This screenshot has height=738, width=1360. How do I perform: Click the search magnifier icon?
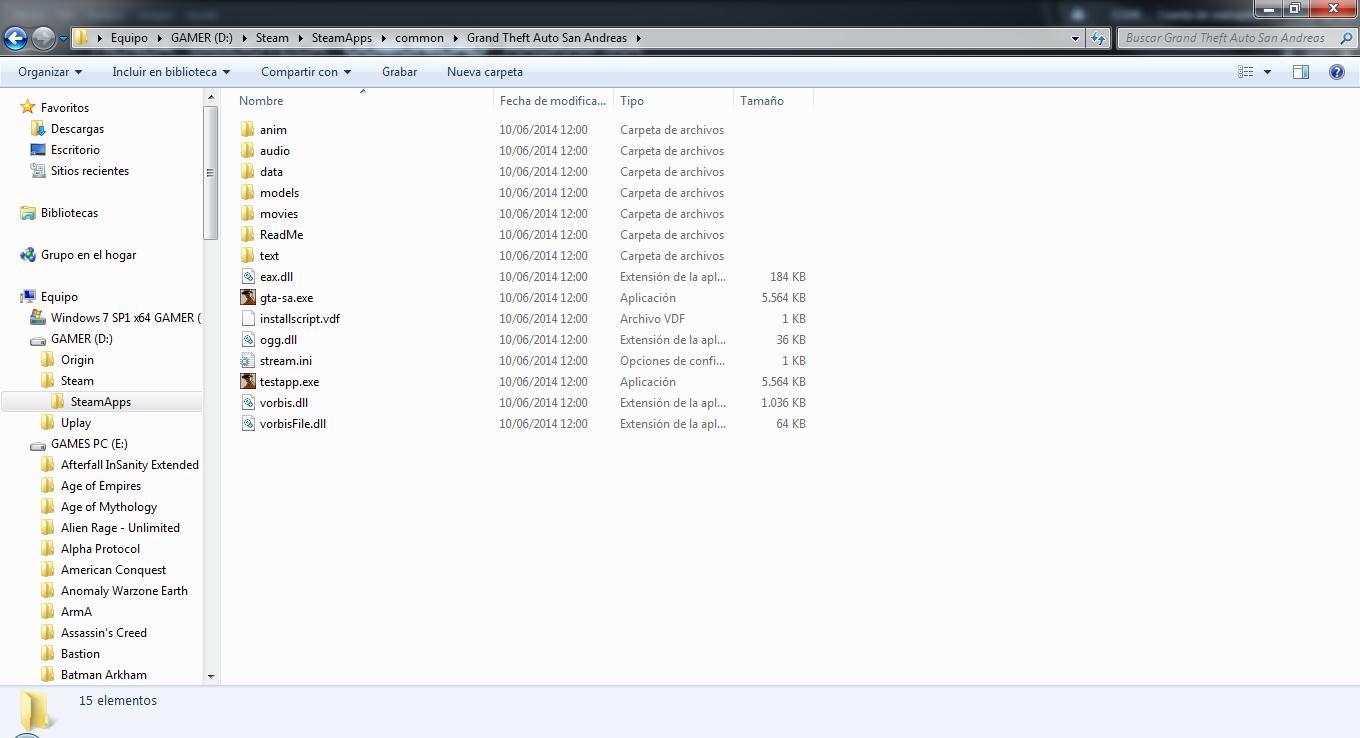coord(1346,38)
